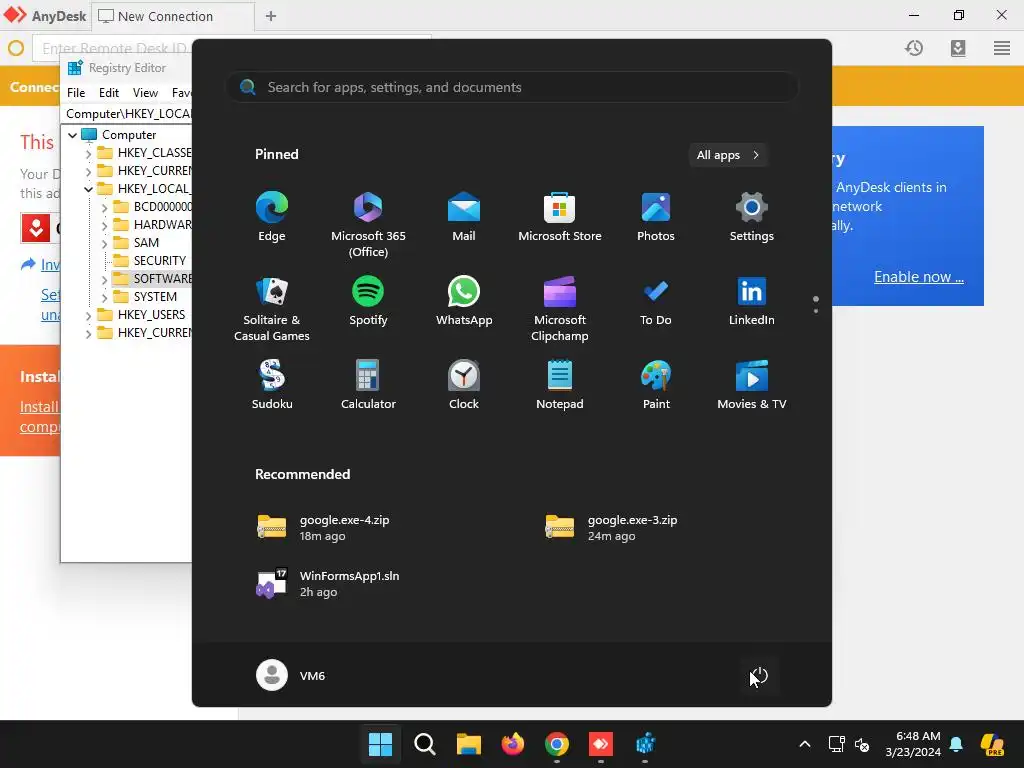1024x768 pixels.
Task: Click the Start menu power button
Action: point(759,675)
